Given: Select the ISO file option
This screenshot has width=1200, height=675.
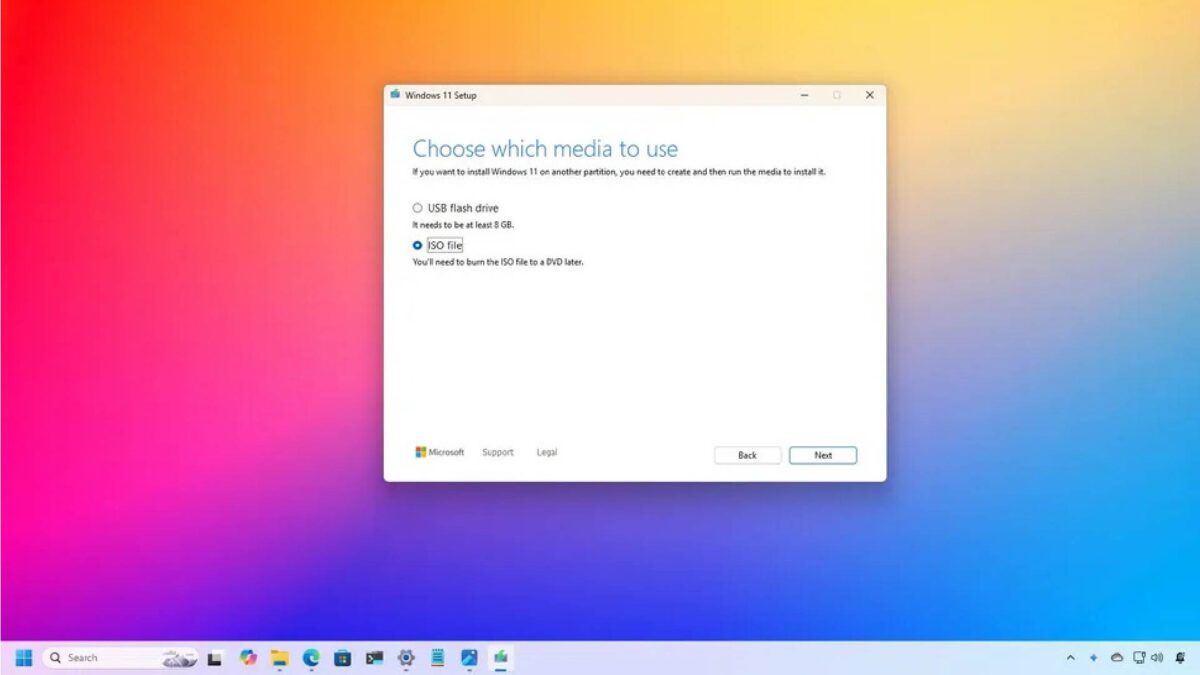Looking at the screenshot, I should pyautogui.click(x=416, y=245).
